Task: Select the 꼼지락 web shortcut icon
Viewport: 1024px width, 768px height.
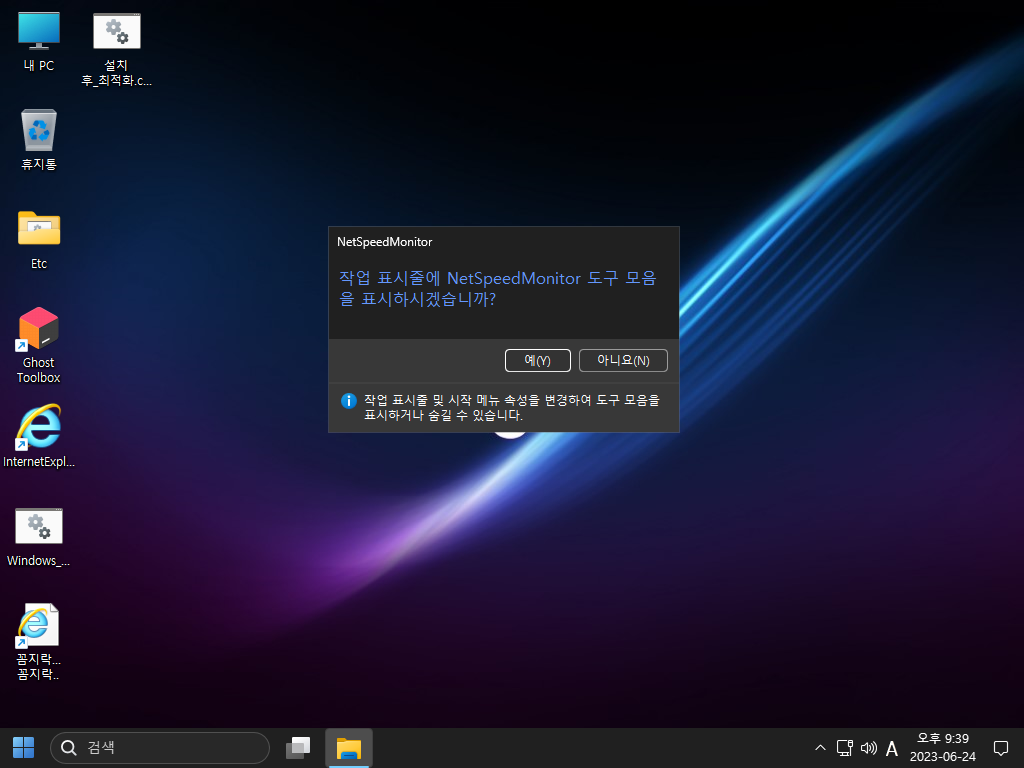Action: coord(39,641)
